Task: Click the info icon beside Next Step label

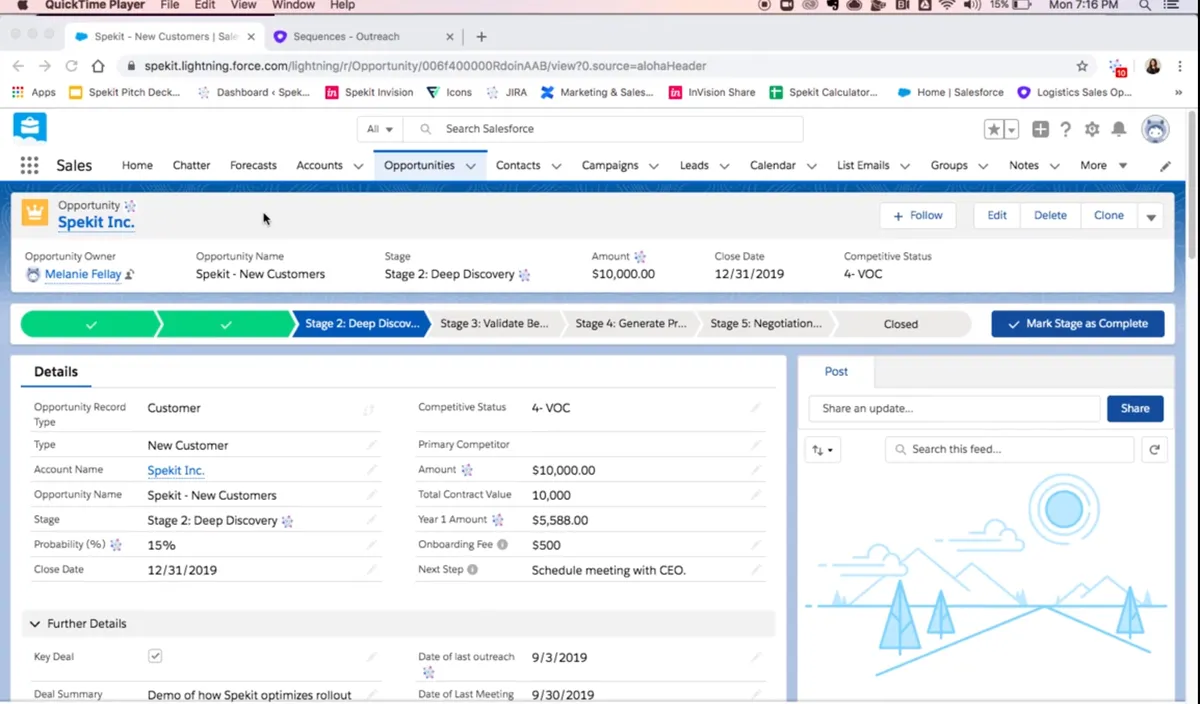Action: click(x=473, y=570)
